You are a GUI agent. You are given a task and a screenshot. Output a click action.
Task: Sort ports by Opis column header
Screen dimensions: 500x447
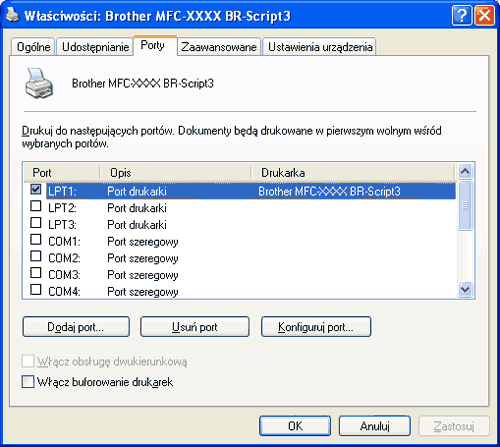point(175,173)
